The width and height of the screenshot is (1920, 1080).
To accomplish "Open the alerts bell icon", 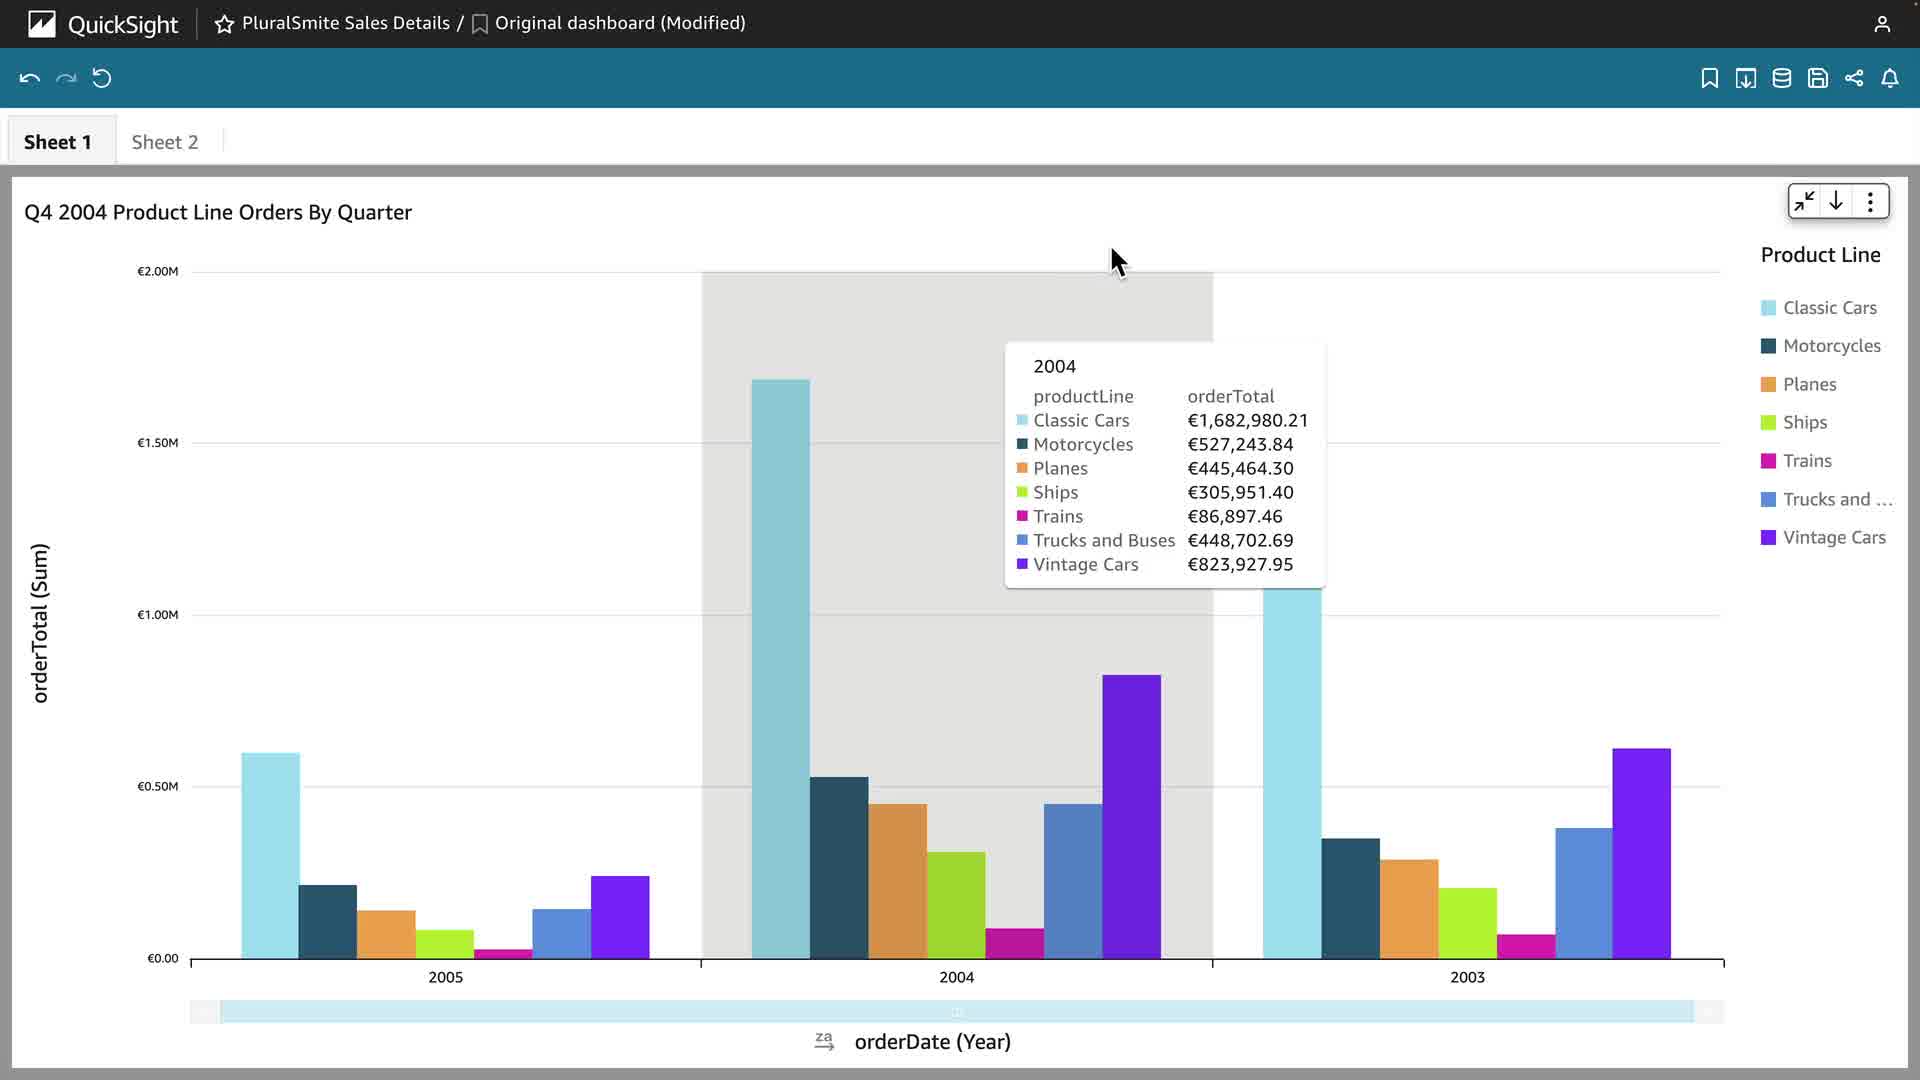I will pos(1889,78).
